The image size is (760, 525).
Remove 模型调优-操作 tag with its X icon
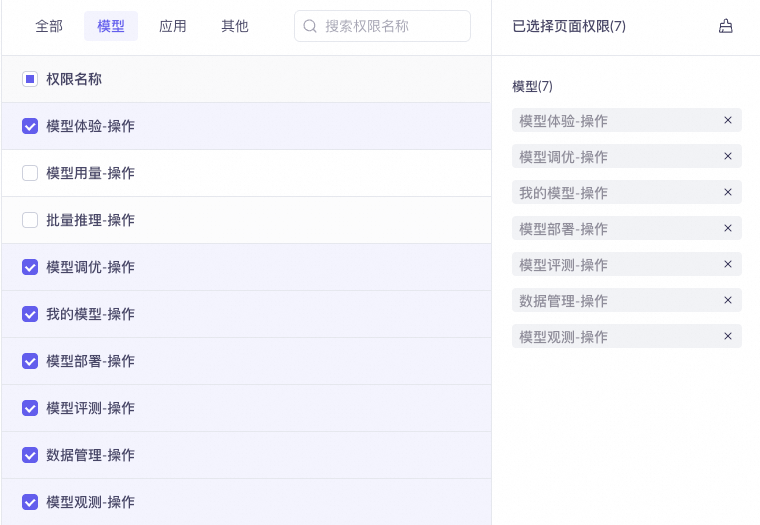(x=728, y=157)
